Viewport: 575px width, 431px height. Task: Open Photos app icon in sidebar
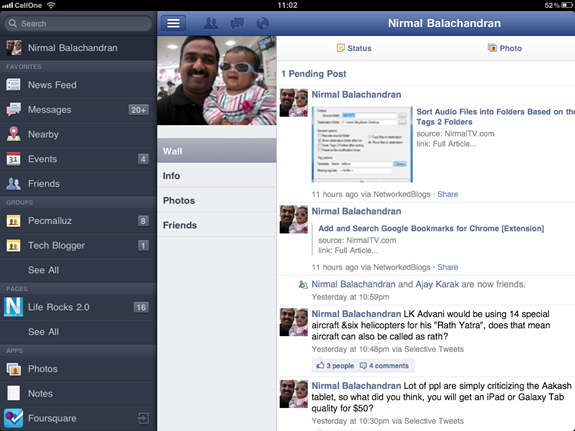(x=14, y=369)
